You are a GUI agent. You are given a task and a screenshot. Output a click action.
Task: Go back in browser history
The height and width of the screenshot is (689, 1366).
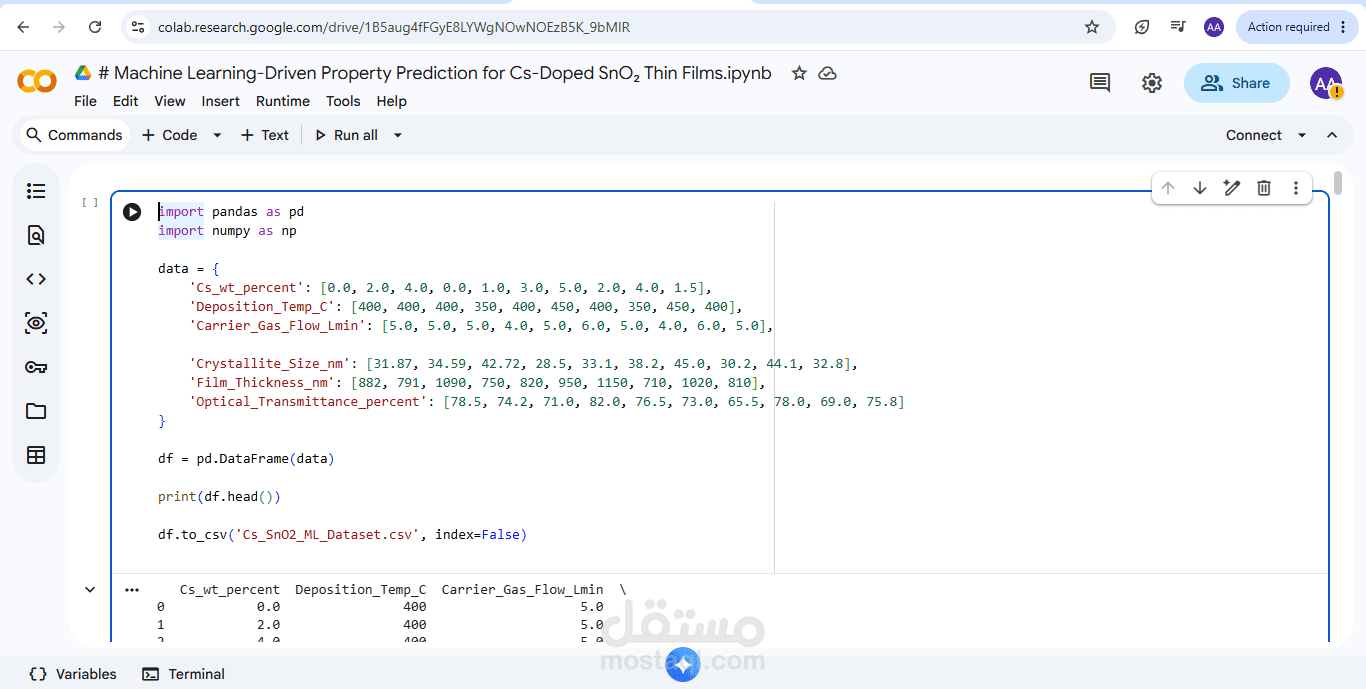coord(23,27)
